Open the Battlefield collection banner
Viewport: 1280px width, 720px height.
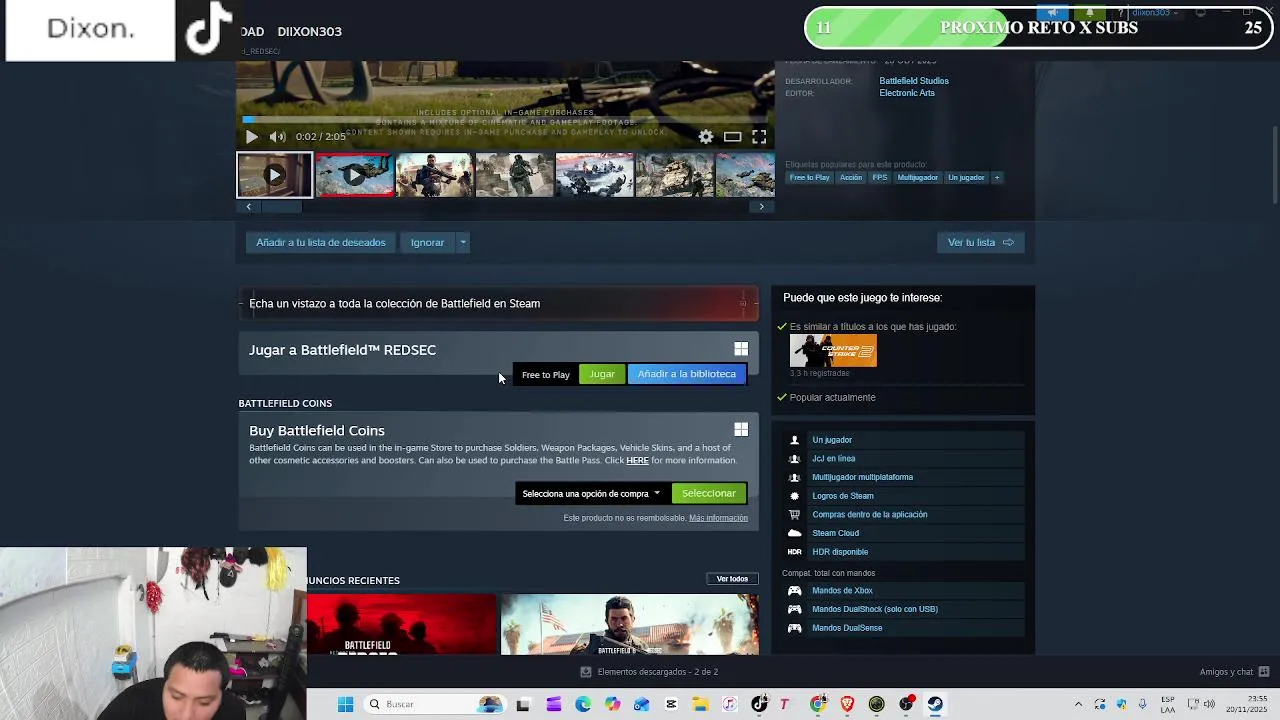pyautogui.click(x=498, y=303)
